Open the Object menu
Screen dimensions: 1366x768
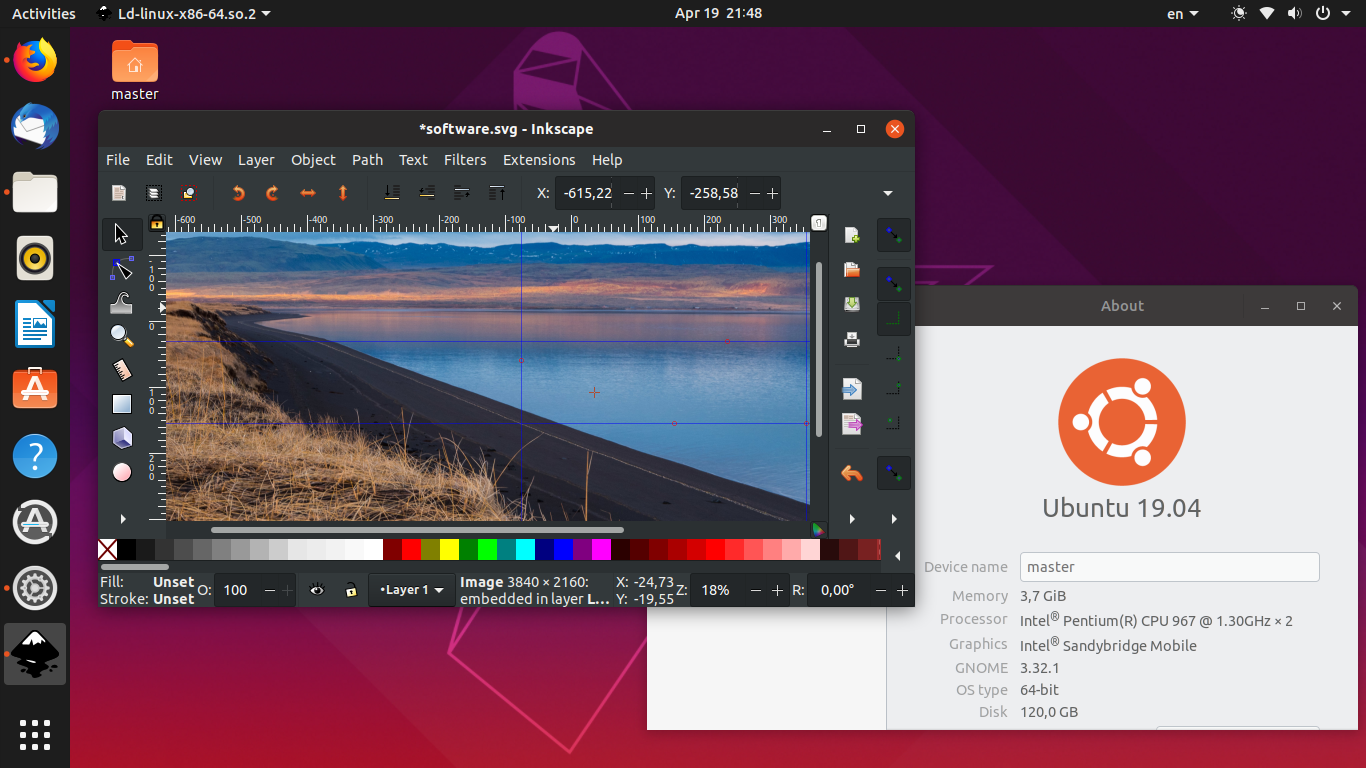pyautogui.click(x=313, y=160)
